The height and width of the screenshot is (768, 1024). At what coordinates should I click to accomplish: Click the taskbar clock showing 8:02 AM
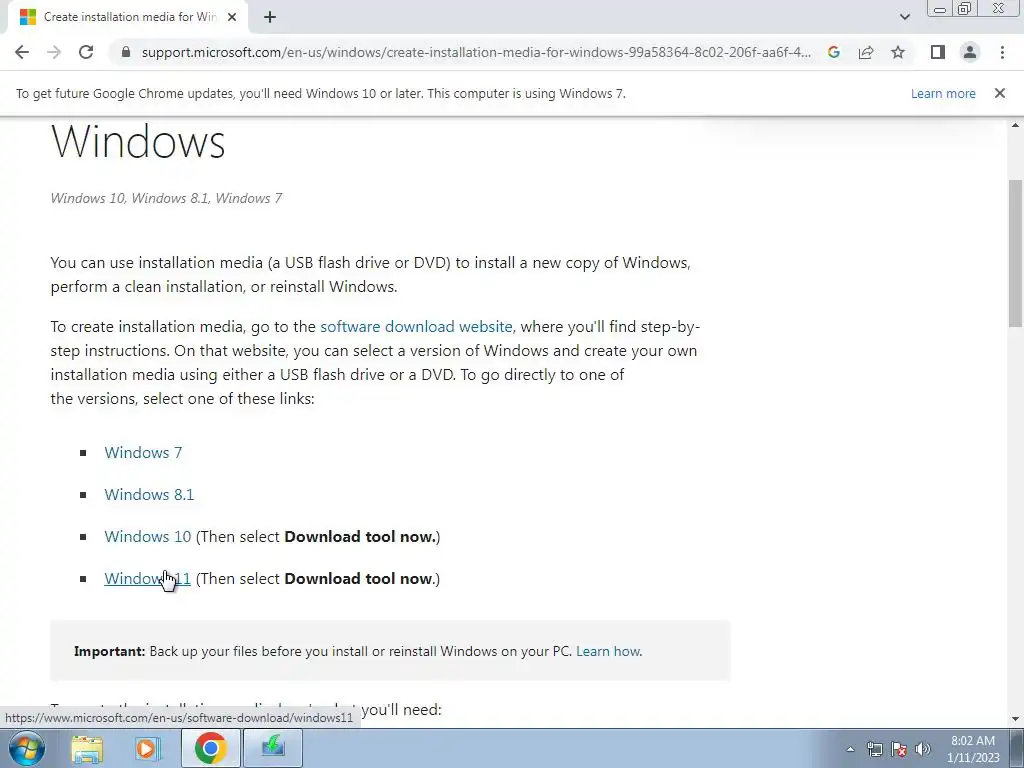point(972,749)
